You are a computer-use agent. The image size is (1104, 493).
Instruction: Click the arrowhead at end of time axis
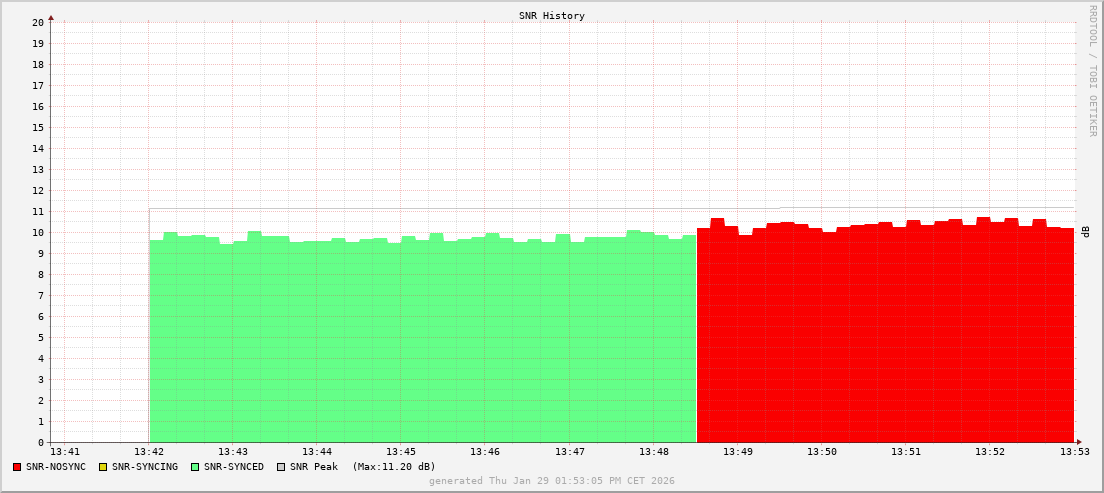point(1078,442)
